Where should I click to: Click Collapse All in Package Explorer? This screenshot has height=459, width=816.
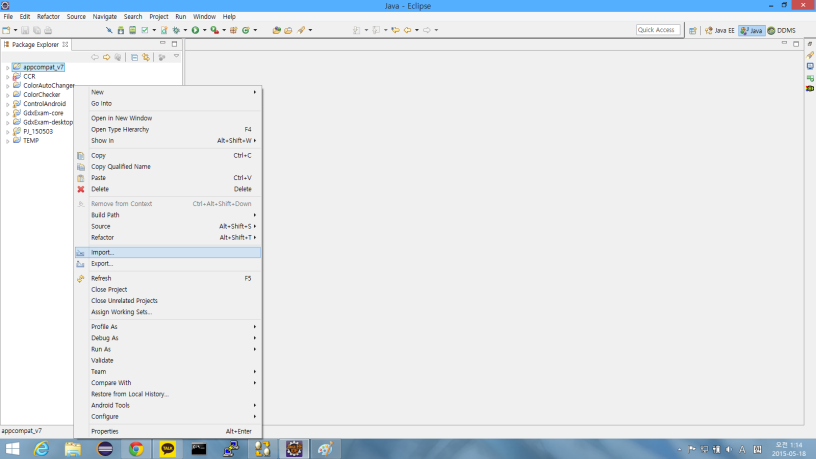point(135,57)
